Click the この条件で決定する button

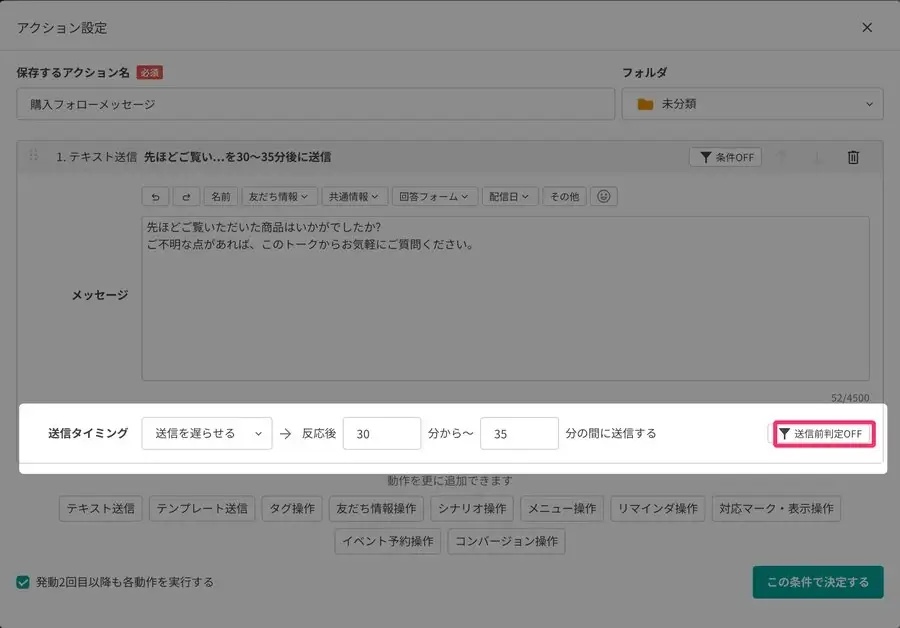click(x=818, y=582)
